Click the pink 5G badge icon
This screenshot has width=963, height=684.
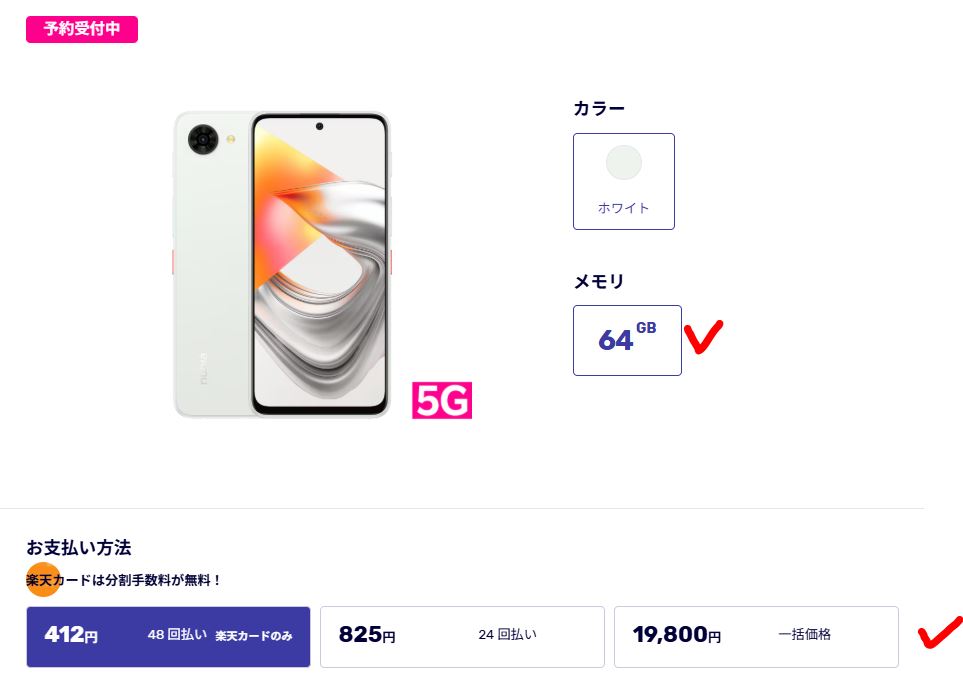(x=442, y=400)
